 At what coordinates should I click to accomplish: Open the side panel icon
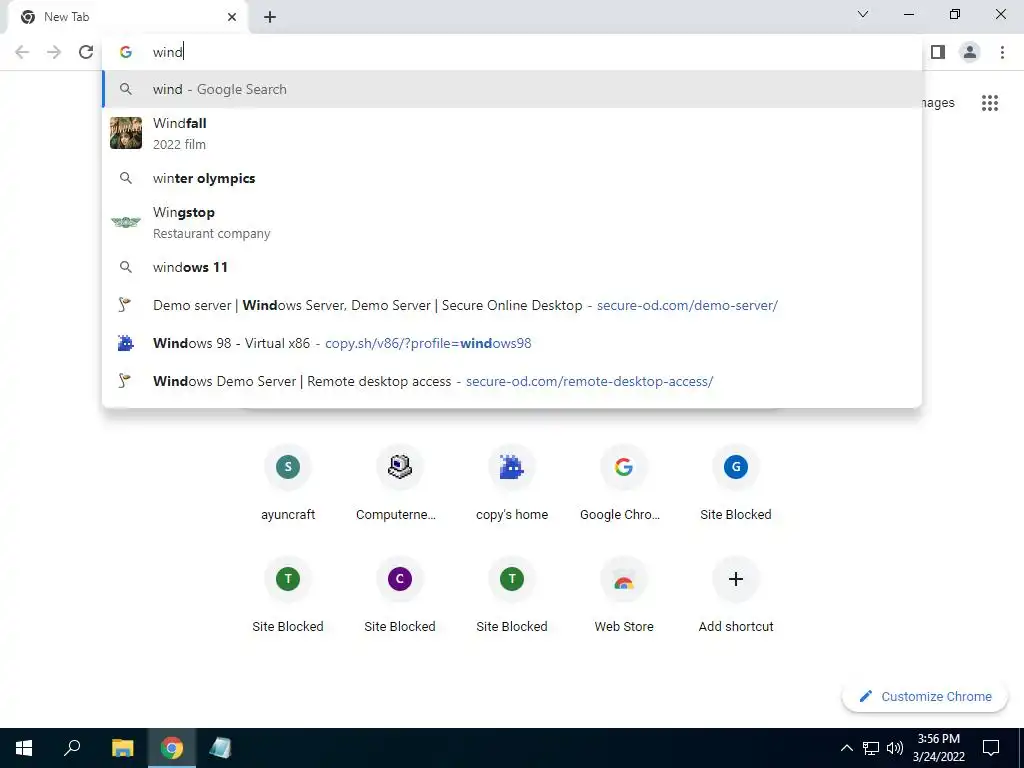pyautogui.click(x=938, y=52)
